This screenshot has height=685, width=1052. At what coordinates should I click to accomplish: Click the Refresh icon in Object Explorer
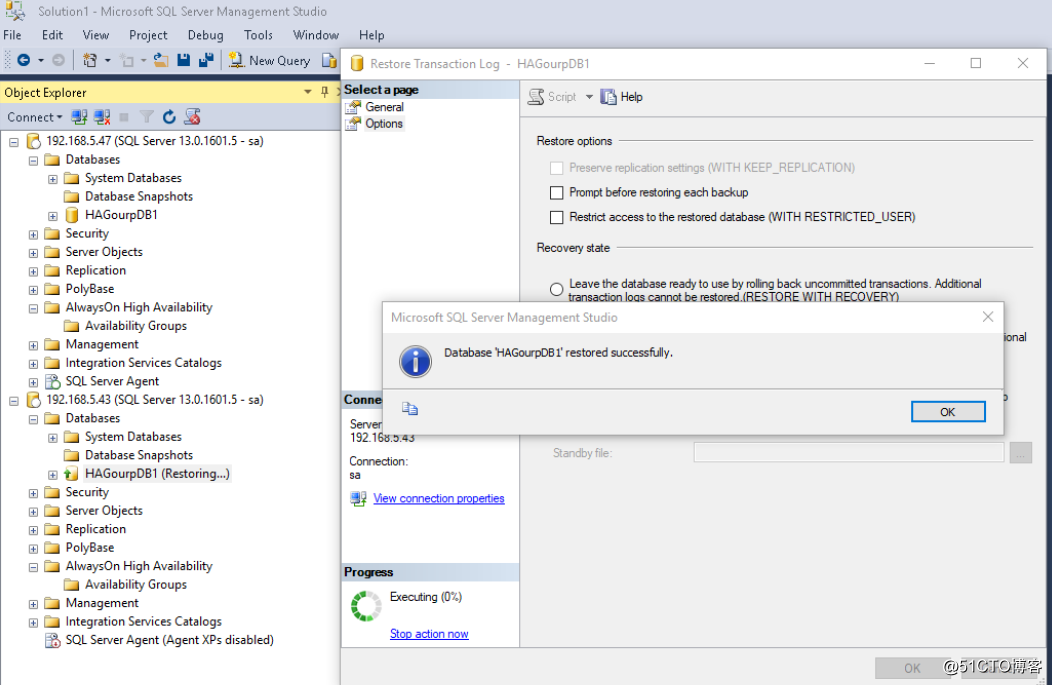[x=169, y=117]
